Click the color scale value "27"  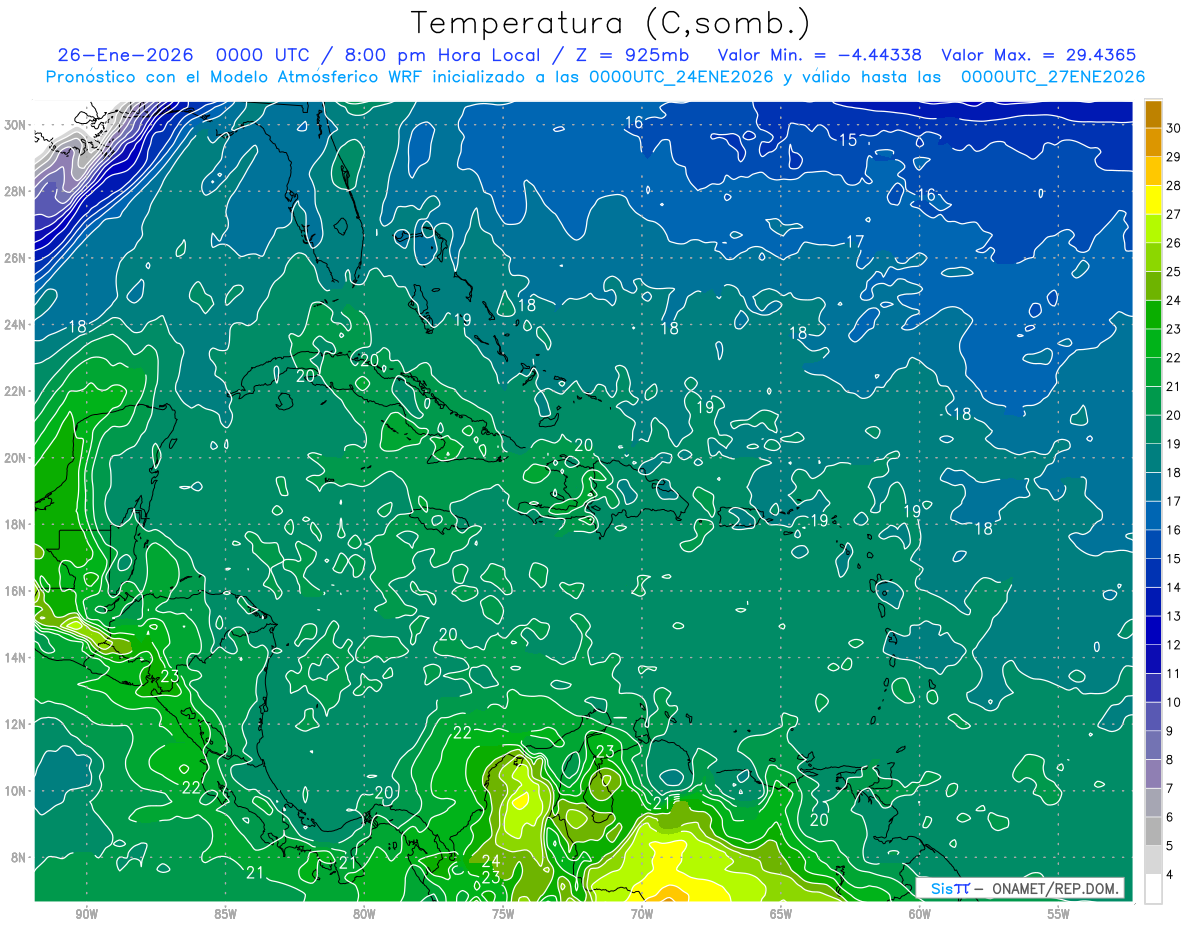[1174, 214]
